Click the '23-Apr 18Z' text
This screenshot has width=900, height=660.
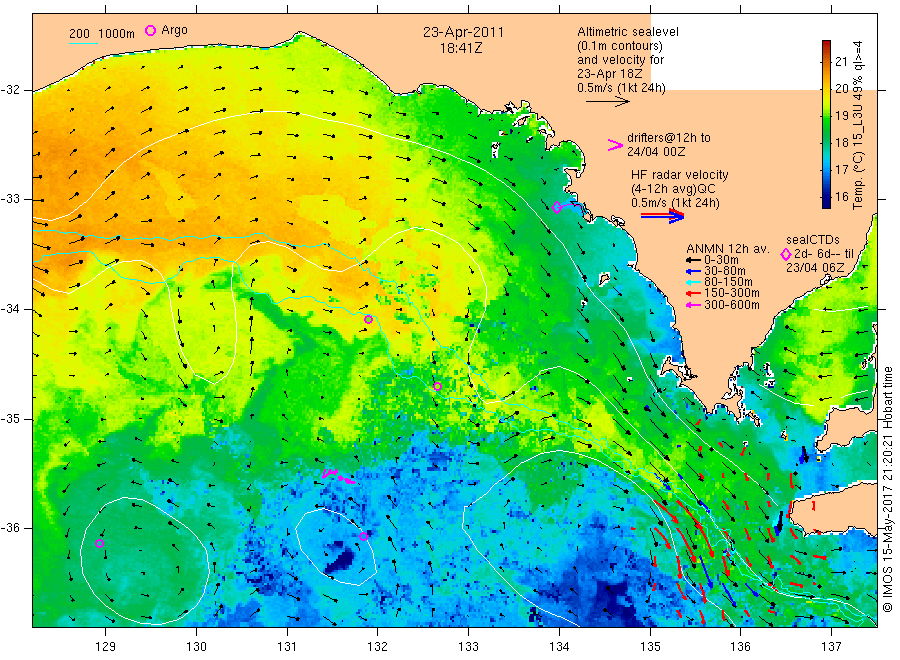(x=610, y=74)
